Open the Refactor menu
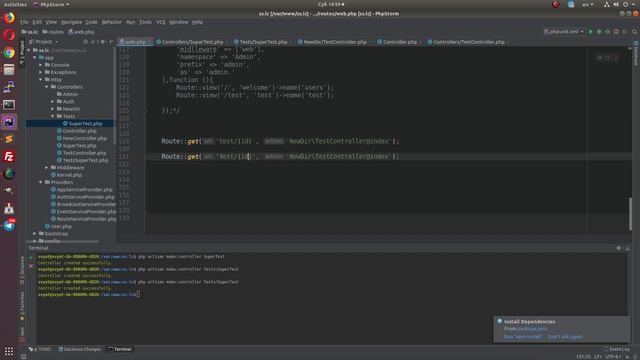The height and width of the screenshot is (360, 640). pos(111,22)
